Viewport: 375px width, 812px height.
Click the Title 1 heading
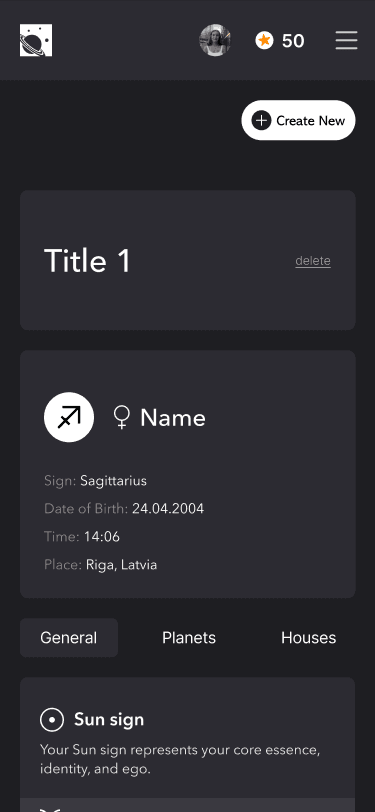(x=87, y=260)
